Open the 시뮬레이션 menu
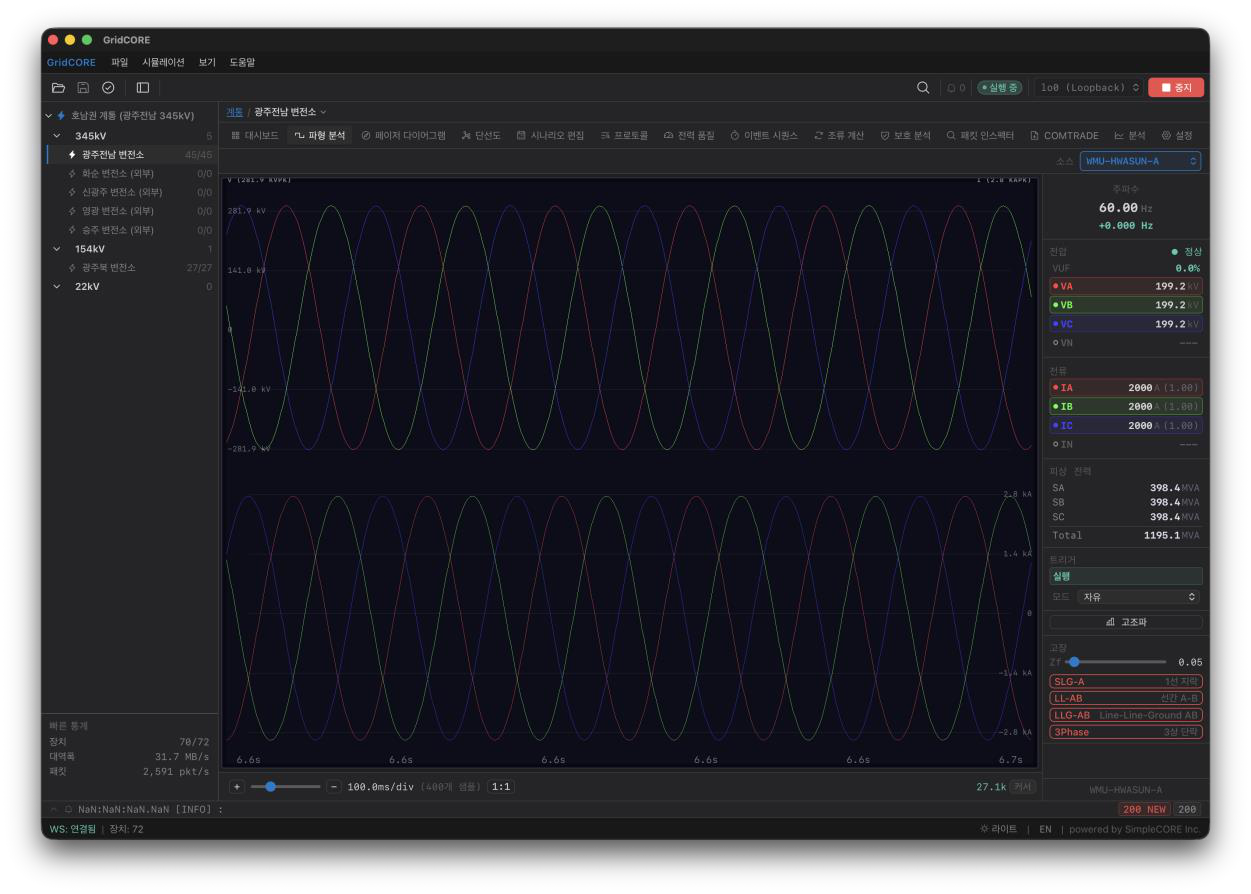The image size is (1251, 894). pyautogui.click(x=163, y=62)
